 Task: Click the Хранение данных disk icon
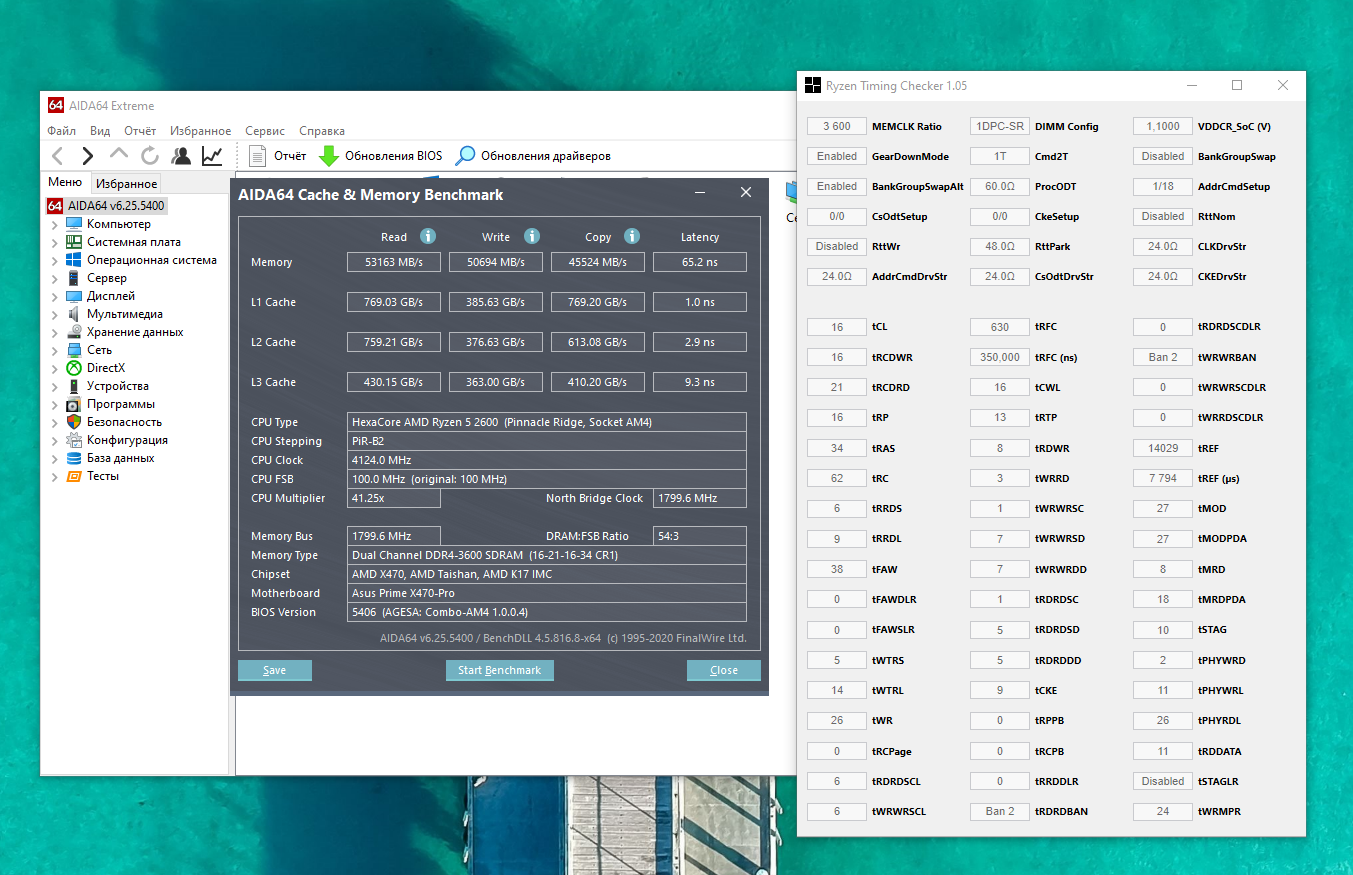tap(74, 332)
